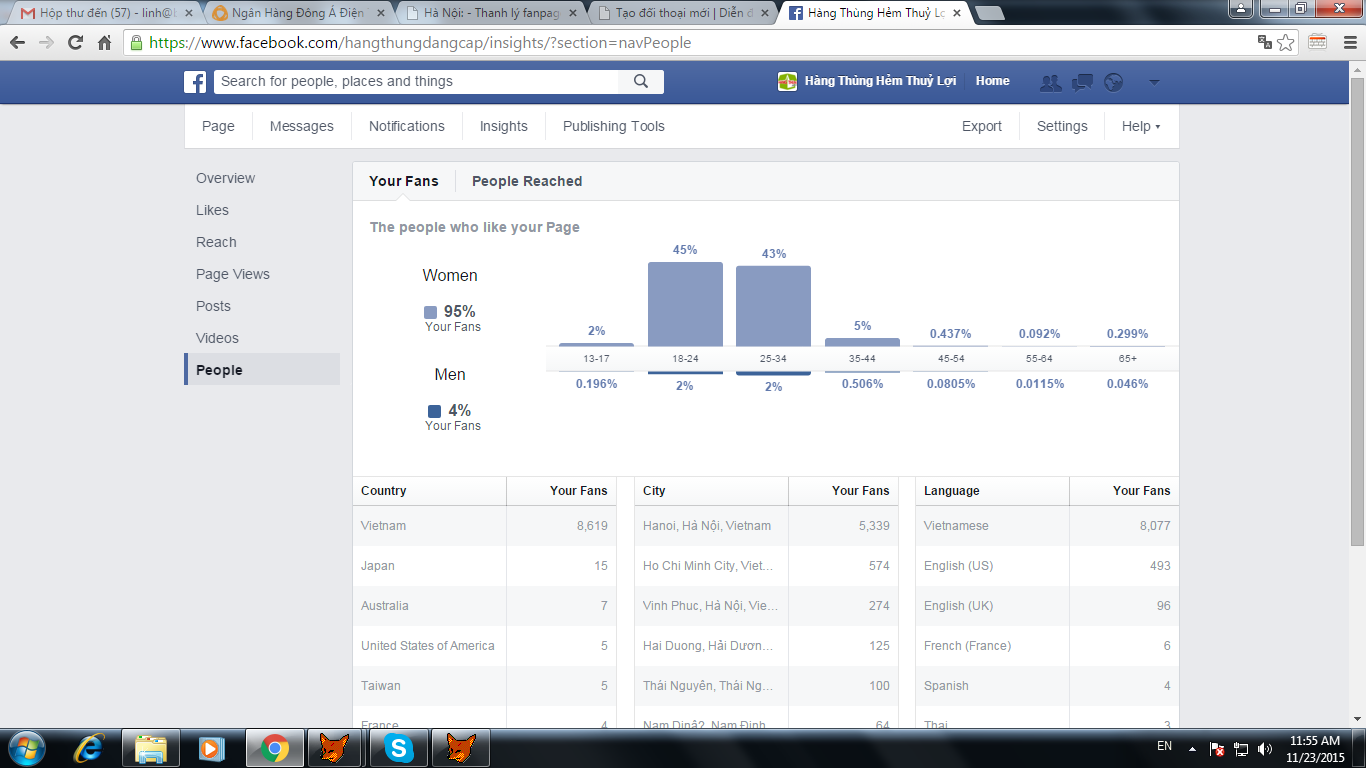Expand the account dropdown arrow
1366x768 pixels.
tap(1153, 83)
